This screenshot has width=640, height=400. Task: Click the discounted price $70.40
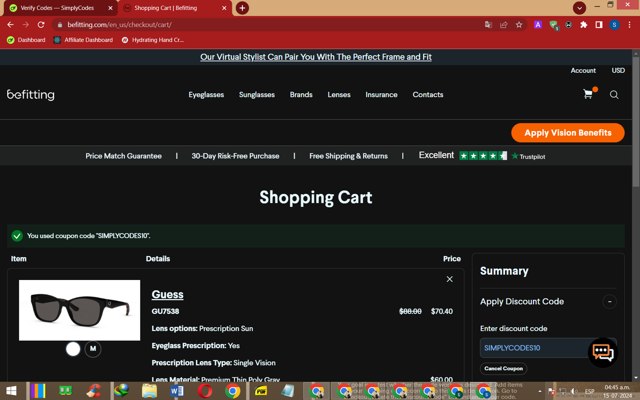tap(442, 311)
